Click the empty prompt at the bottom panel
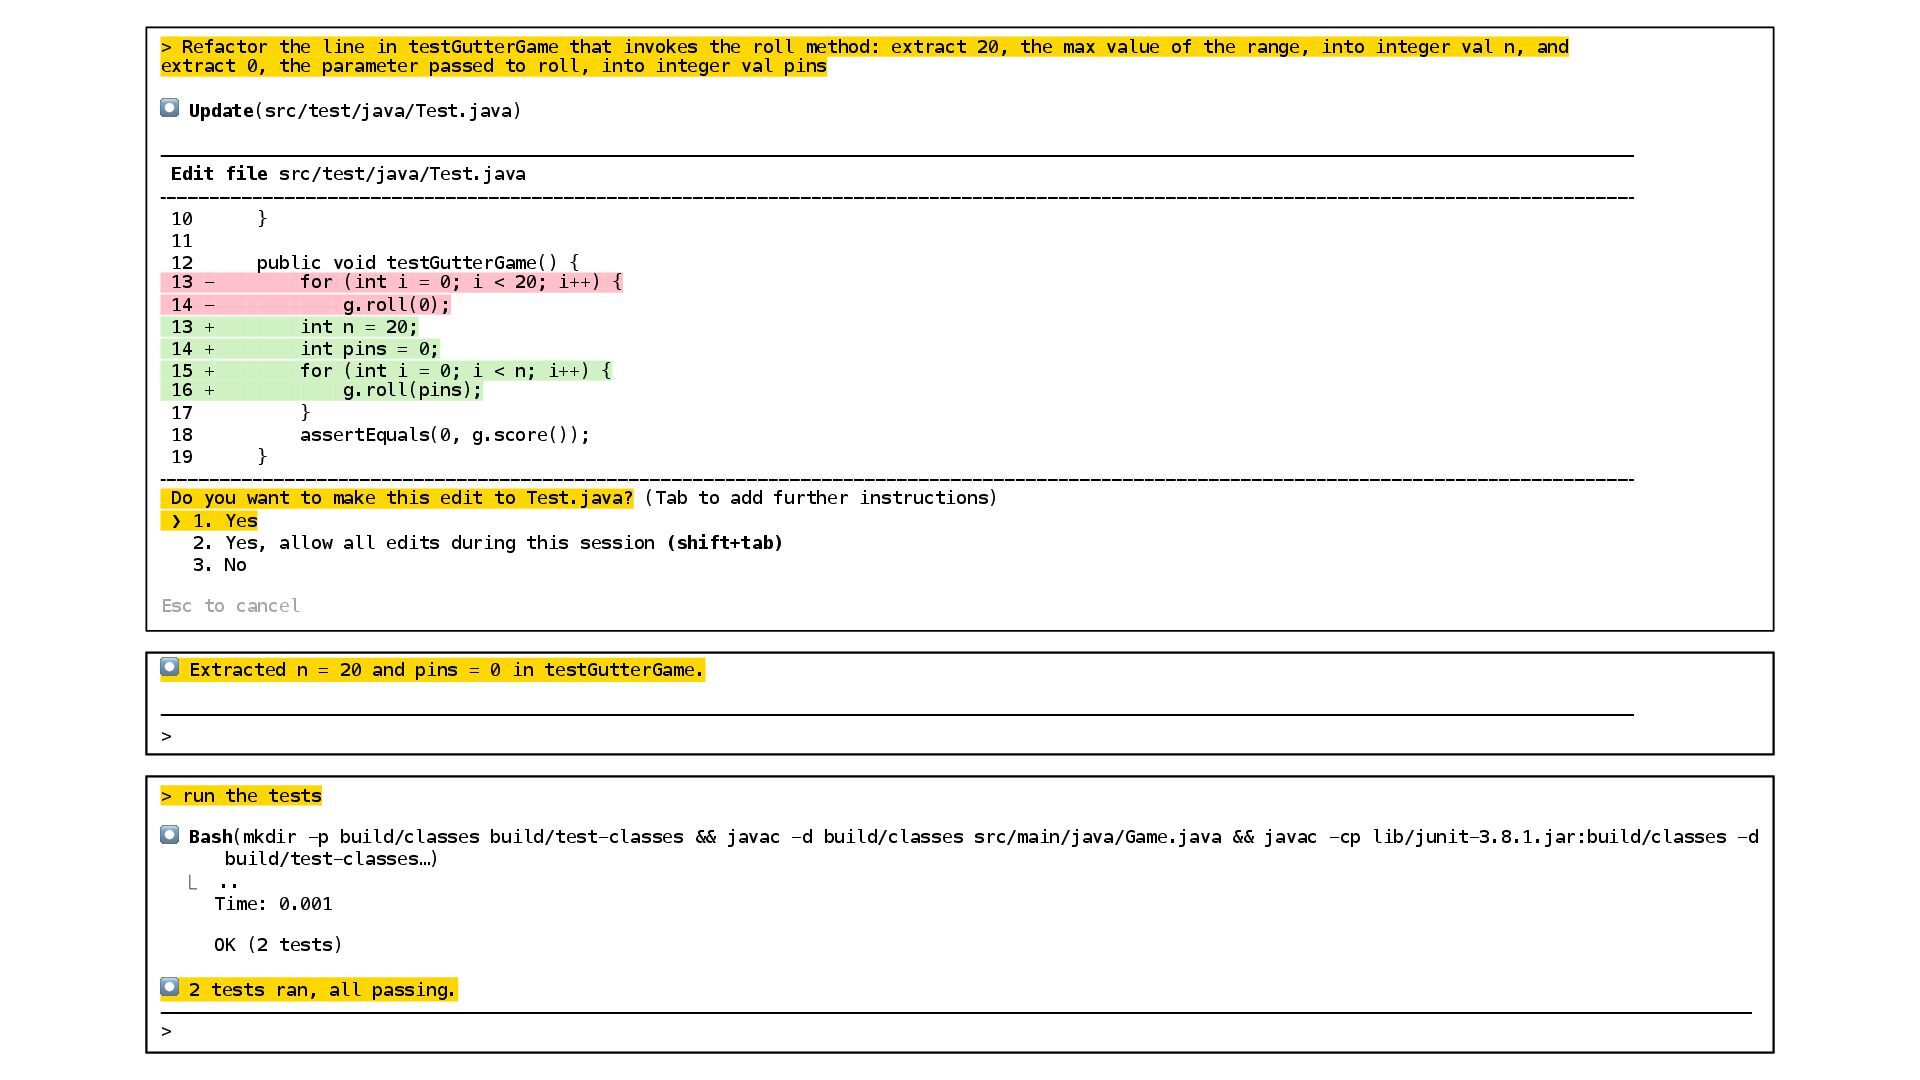 click(166, 1031)
